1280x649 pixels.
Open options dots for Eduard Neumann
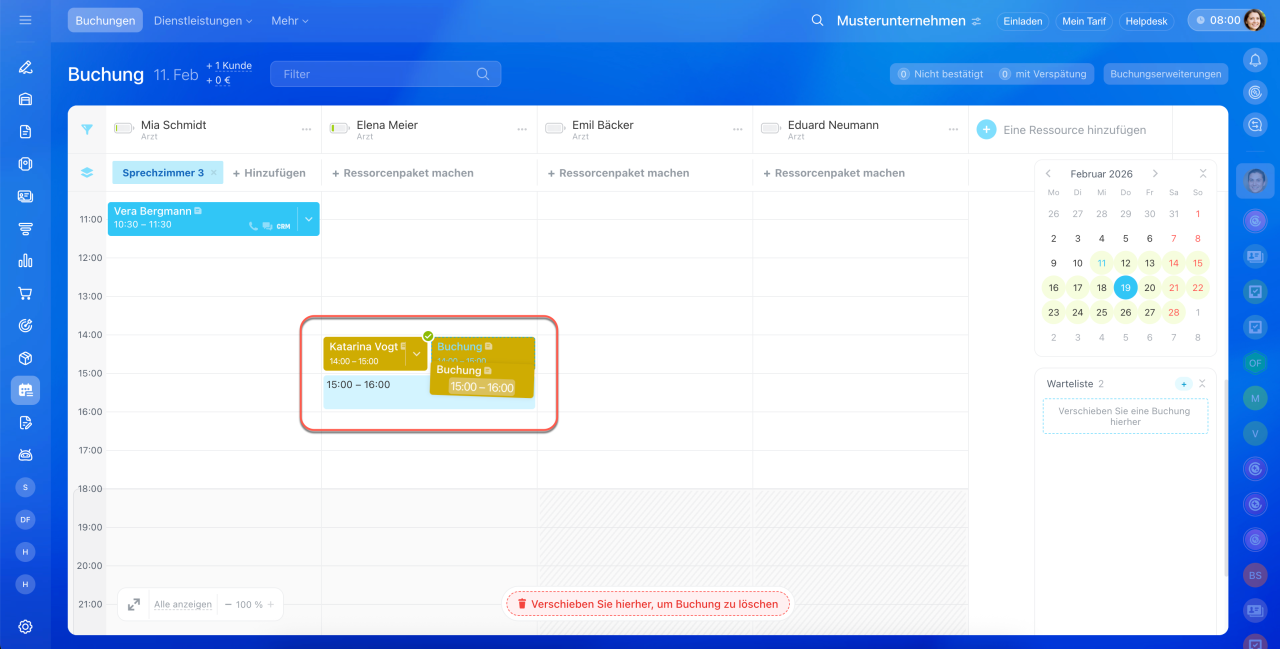953,130
